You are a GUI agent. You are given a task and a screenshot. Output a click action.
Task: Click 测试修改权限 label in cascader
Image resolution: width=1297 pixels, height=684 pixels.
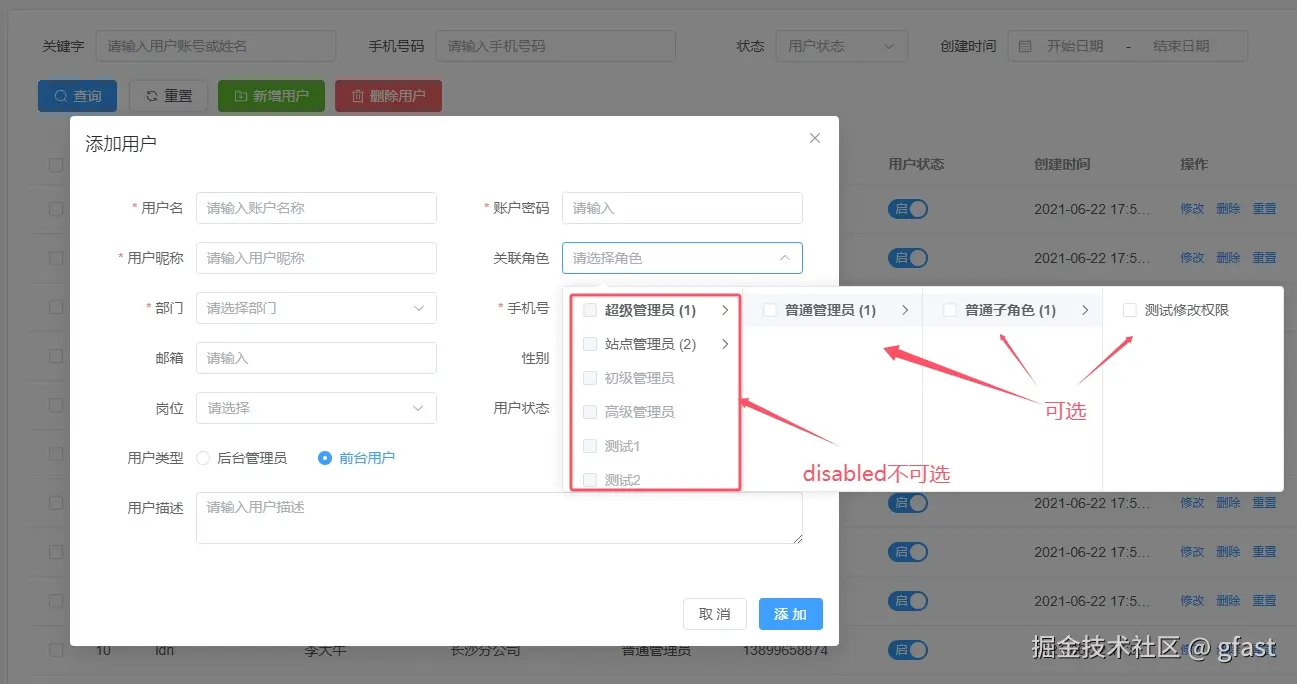pos(1187,310)
